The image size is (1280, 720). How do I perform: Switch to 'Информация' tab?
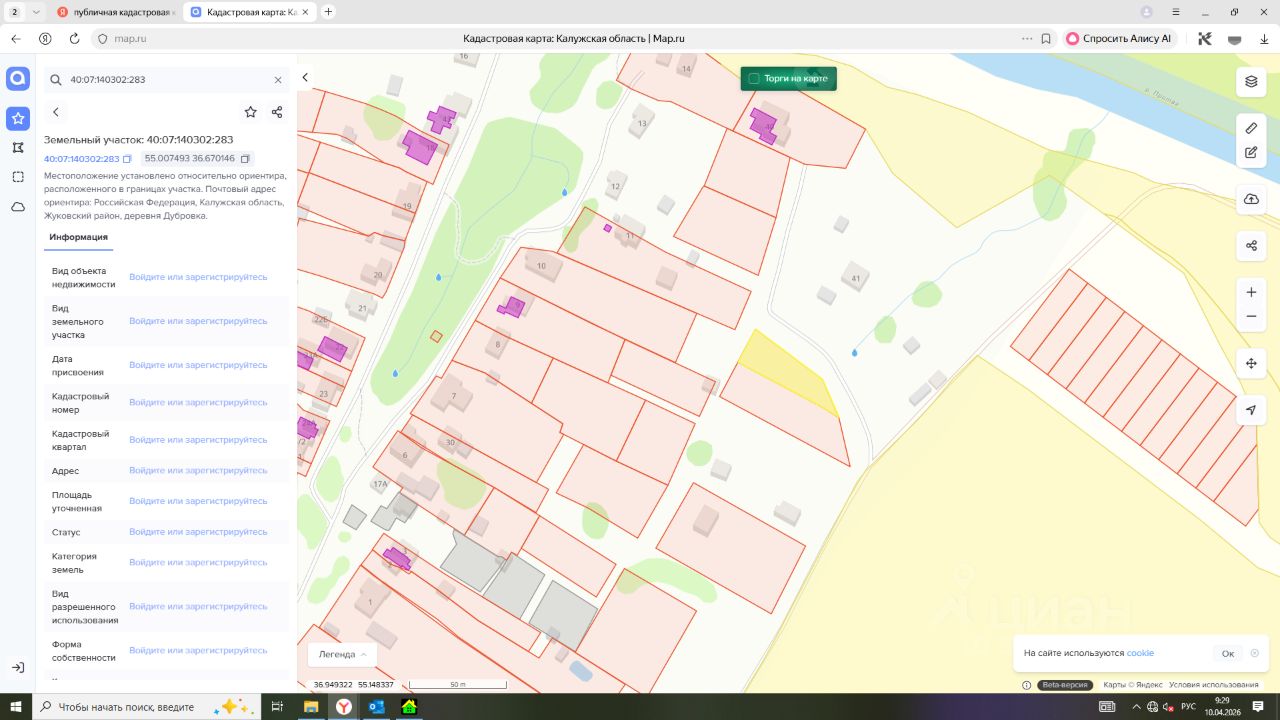(x=78, y=237)
